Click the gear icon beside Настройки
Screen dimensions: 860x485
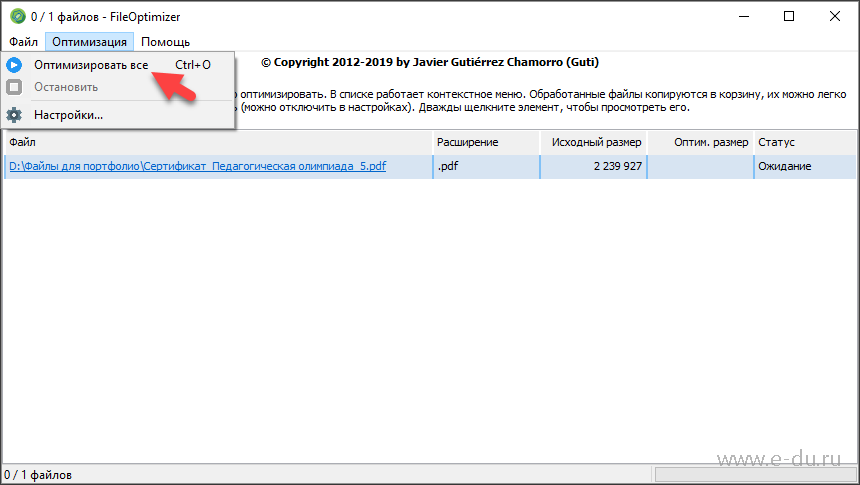click(14, 115)
